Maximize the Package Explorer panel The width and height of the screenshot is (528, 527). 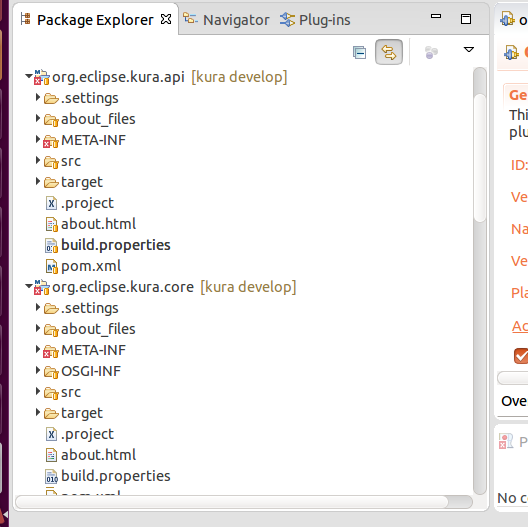coord(466,19)
